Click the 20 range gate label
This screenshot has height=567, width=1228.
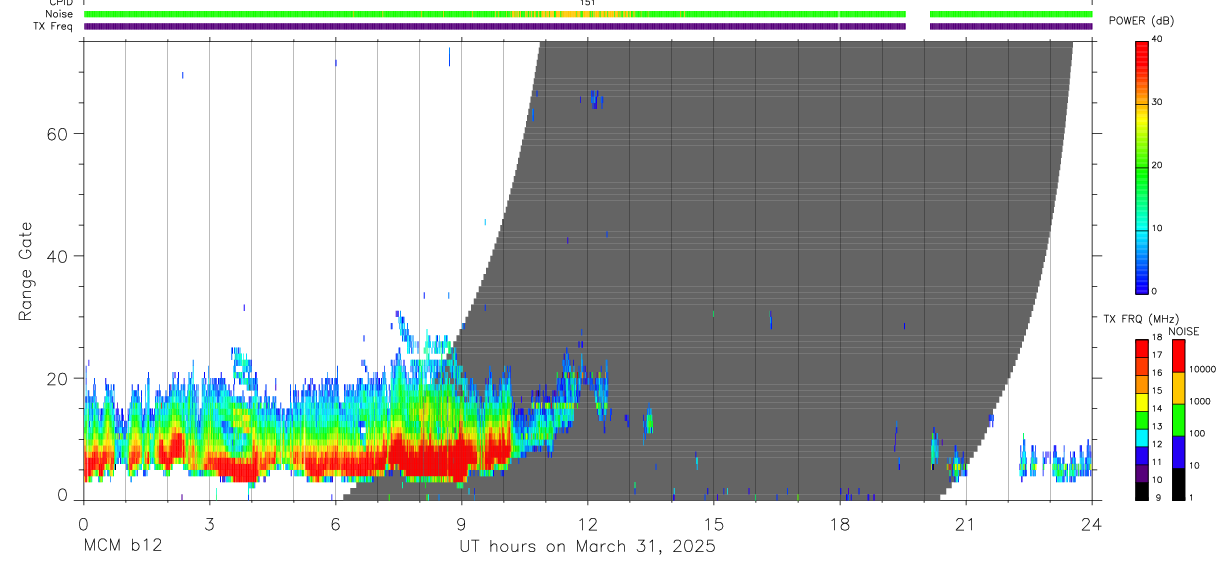pyautogui.click(x=55, y=379)
